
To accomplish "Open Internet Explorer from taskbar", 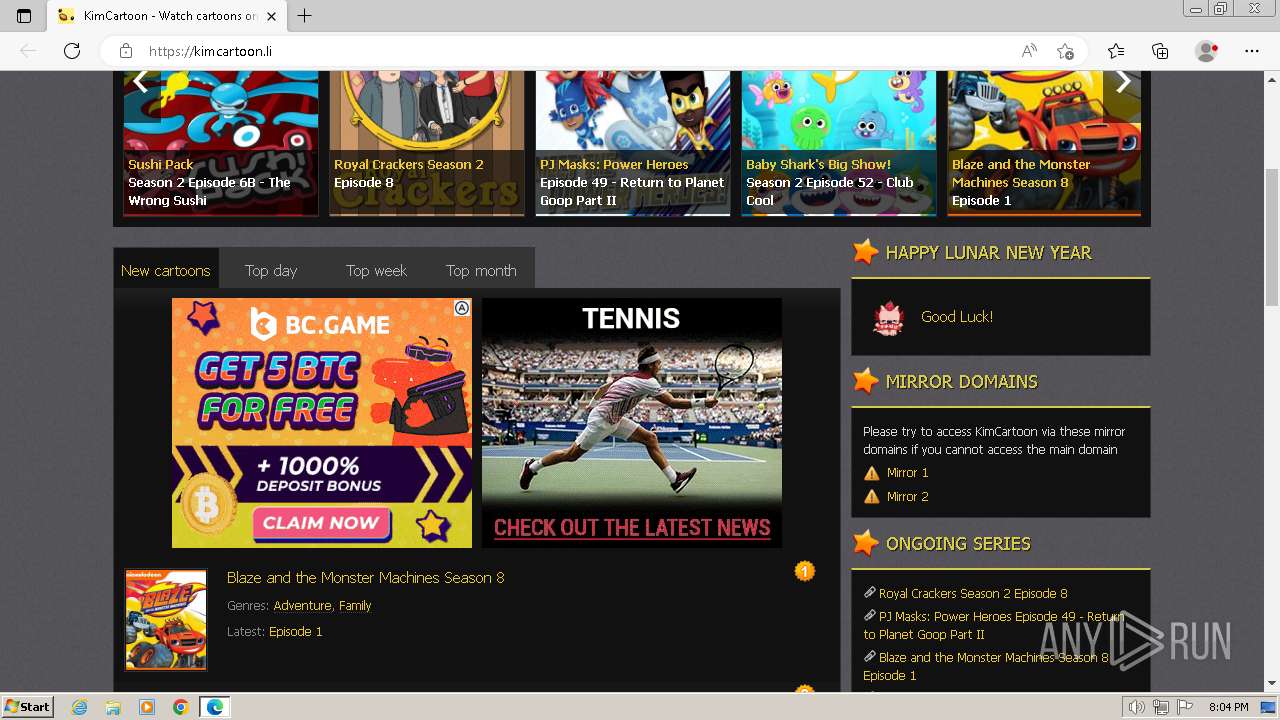I will [80, 707].
